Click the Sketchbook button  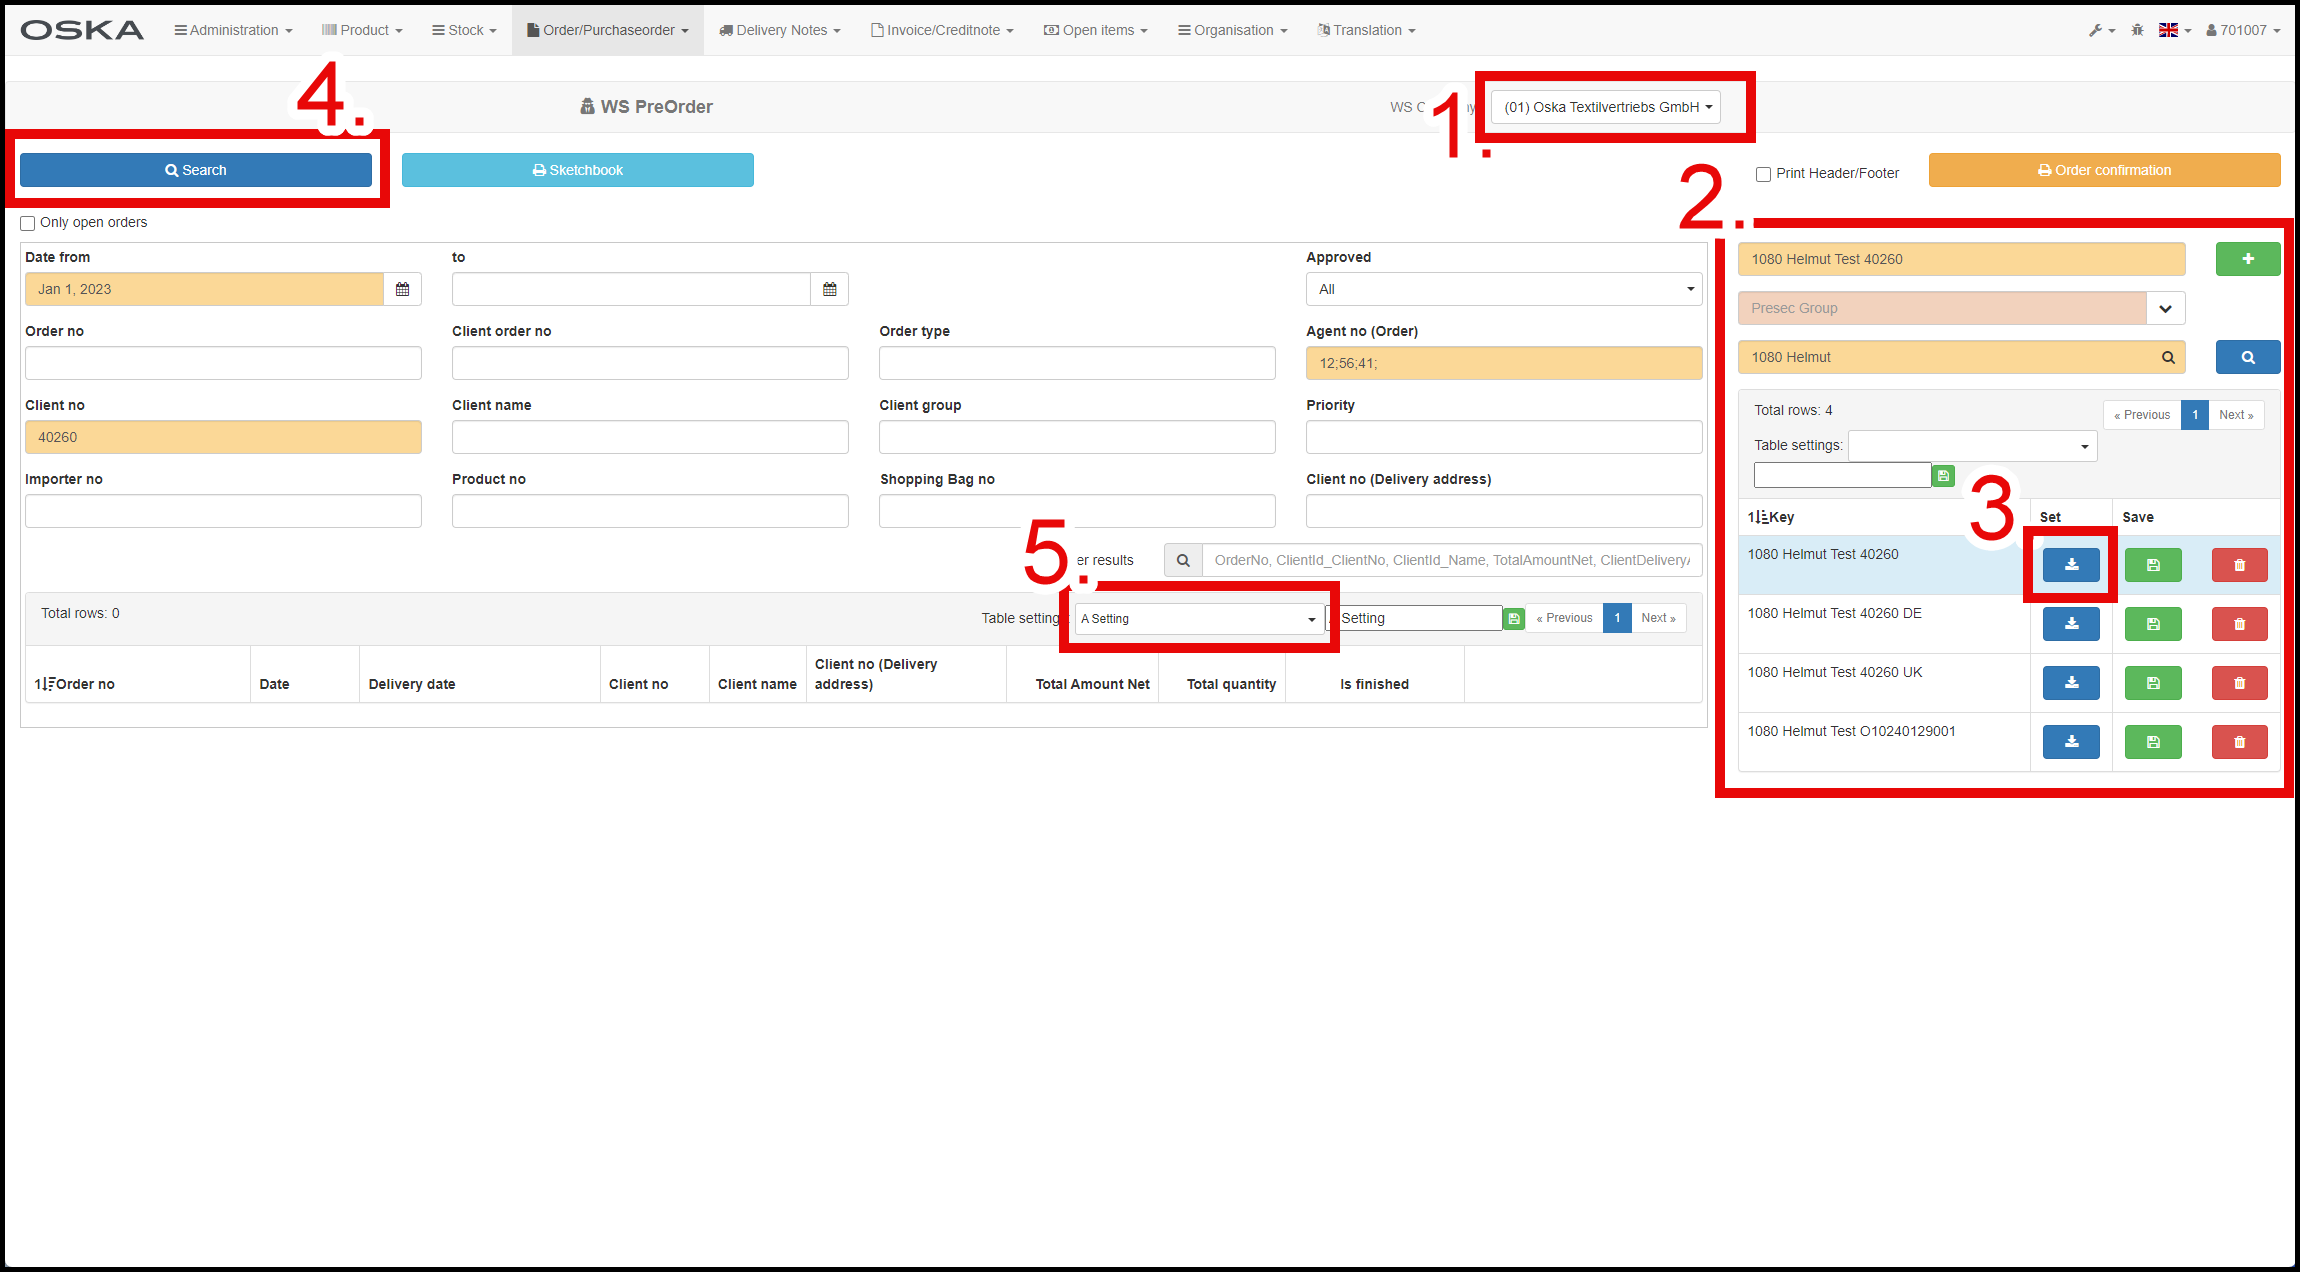577,170
